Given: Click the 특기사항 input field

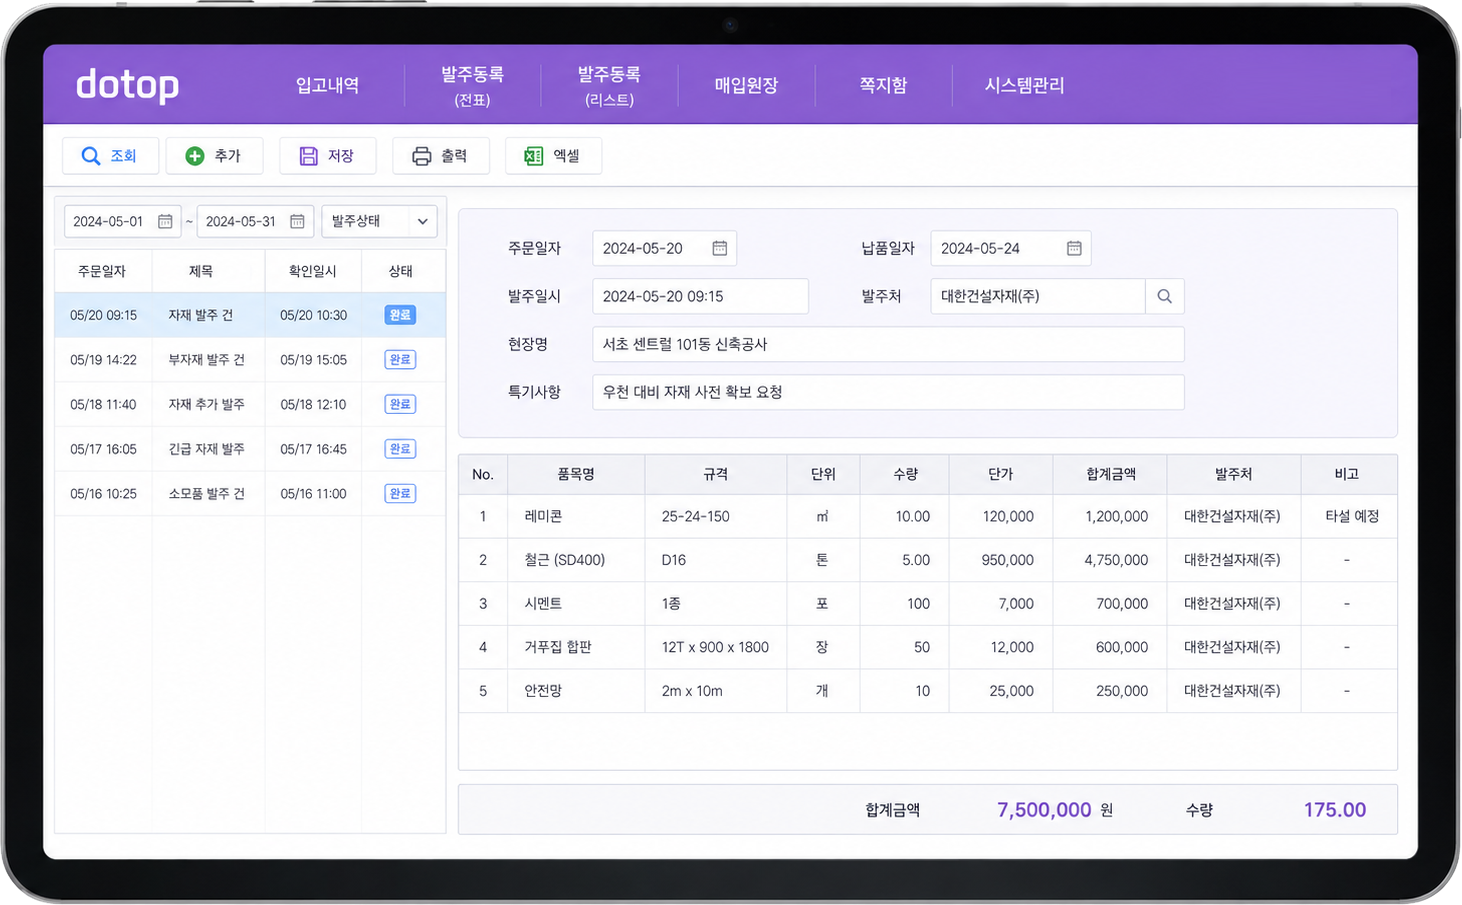Looking at the screenshot, I should point(888,392).
